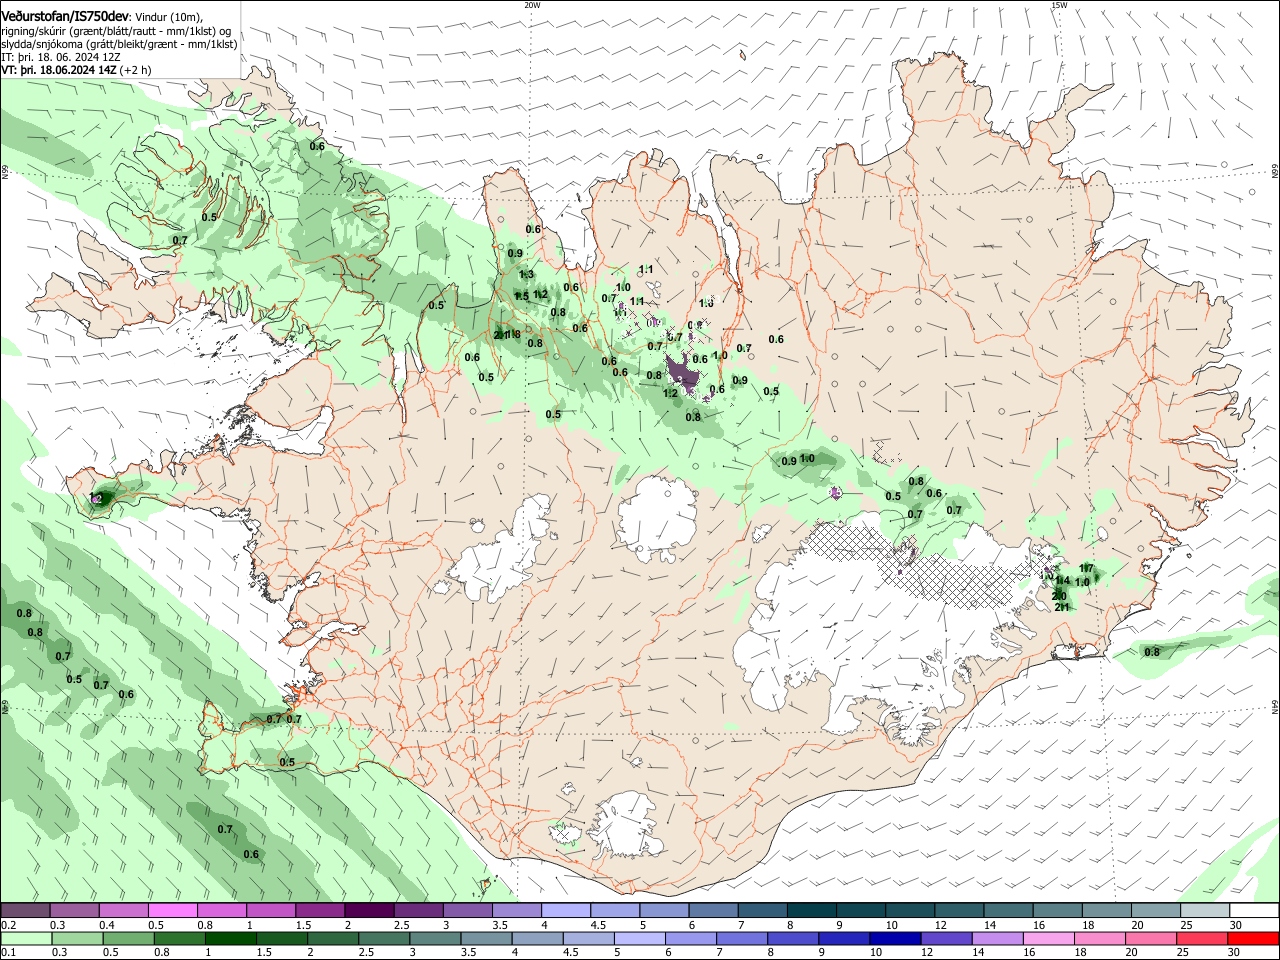The width and height of the screenshot is (1280, 960).
Task: Click the 0.8 value off the southeast coast
Action: [x=1152, y=652]
